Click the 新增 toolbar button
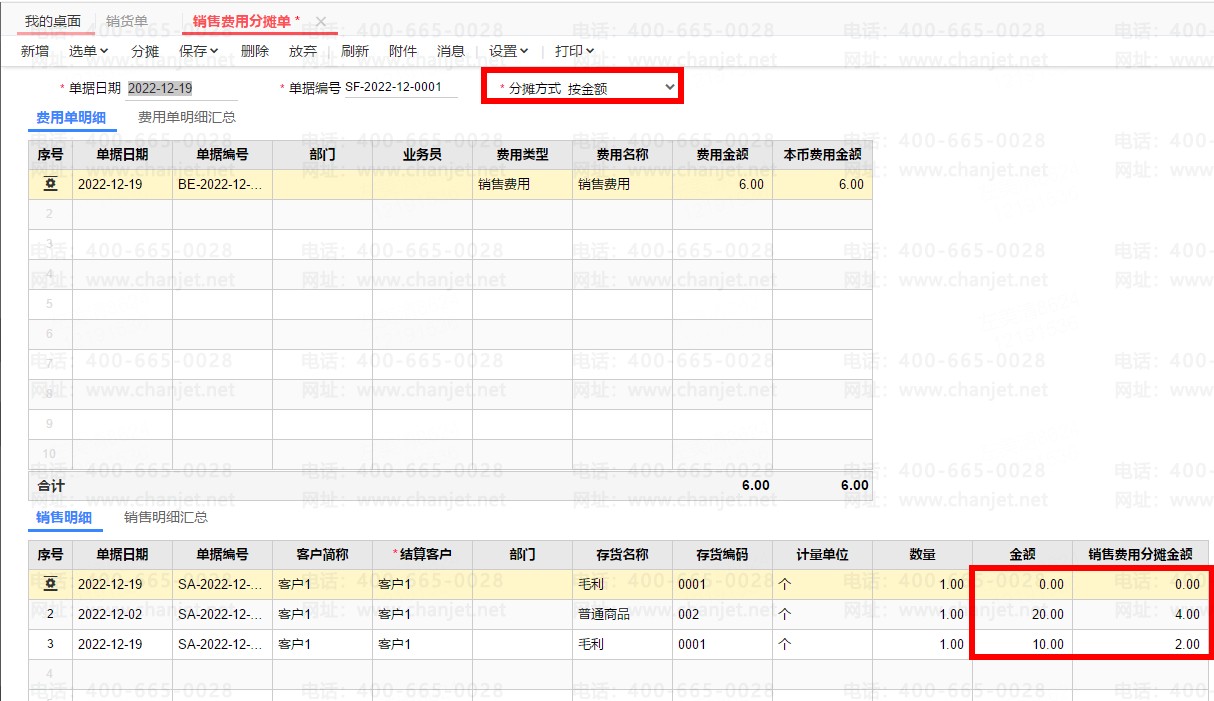The height and width of the screenshot is (701, 1214). (34, 51)
